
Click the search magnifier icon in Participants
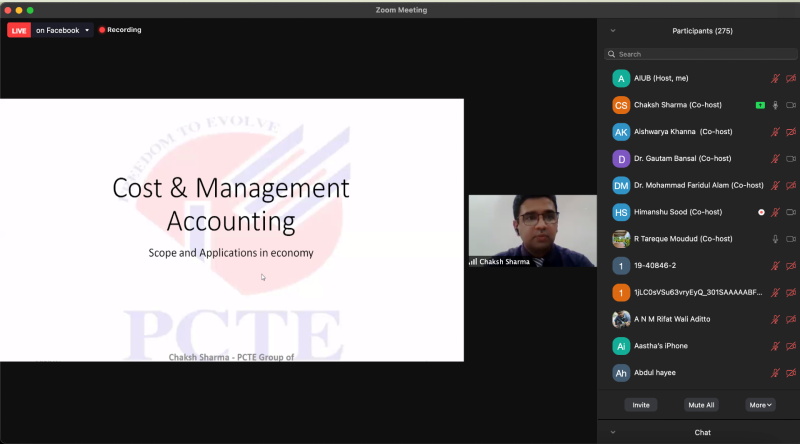pos(612,54)
